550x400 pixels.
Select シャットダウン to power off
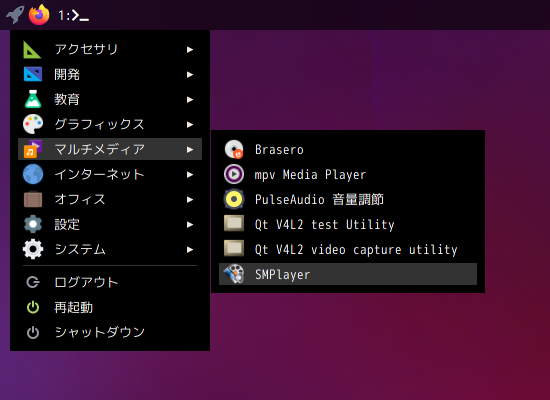point(110,332)
